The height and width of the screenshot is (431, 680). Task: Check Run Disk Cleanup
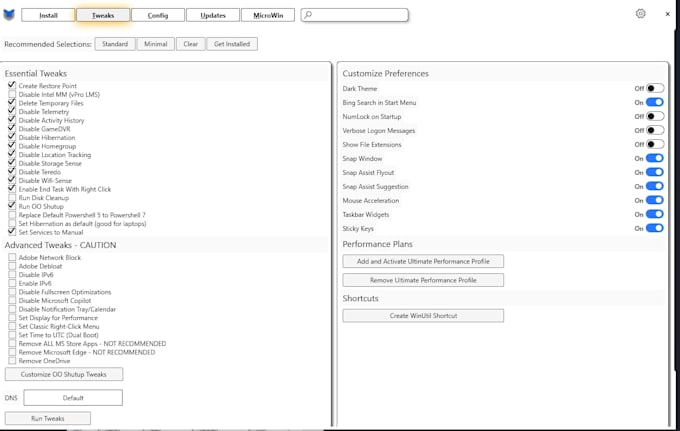(x=12, y=198)
